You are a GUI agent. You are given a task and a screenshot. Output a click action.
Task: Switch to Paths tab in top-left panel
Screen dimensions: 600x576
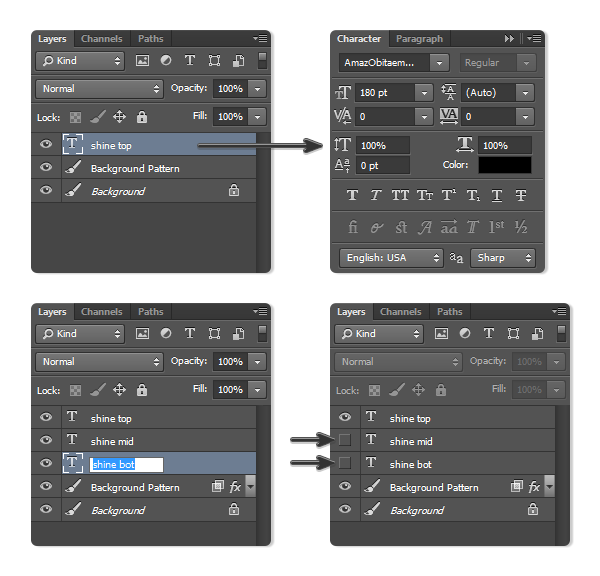tap(151, 39)
